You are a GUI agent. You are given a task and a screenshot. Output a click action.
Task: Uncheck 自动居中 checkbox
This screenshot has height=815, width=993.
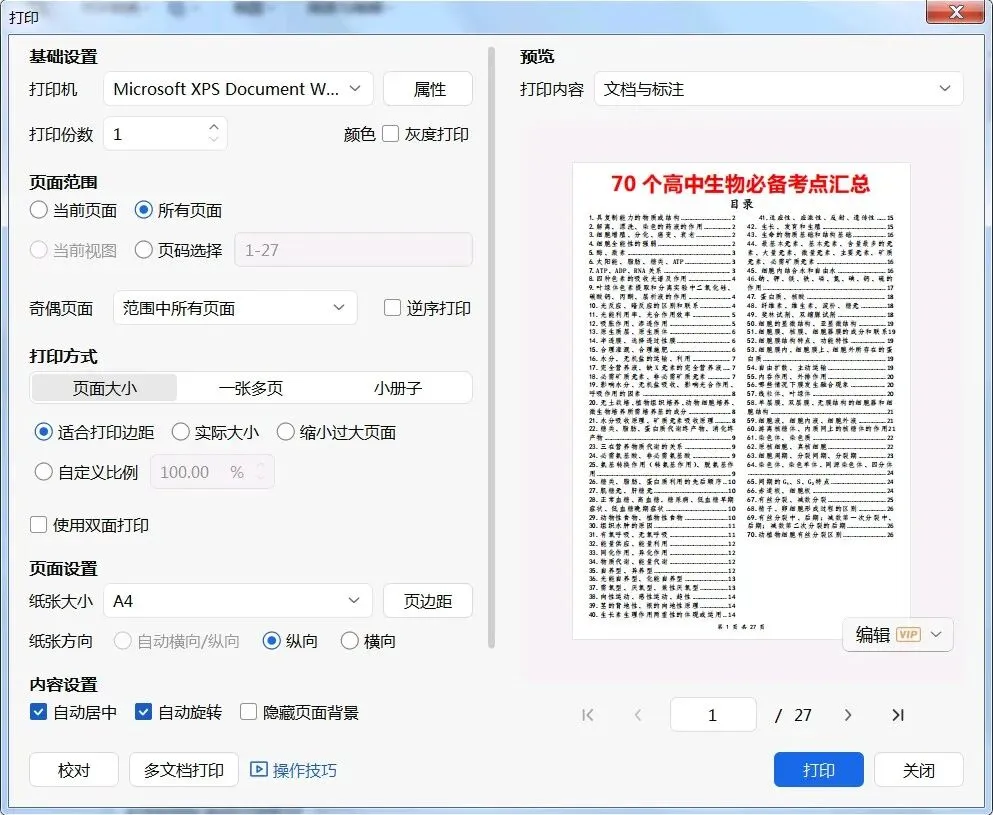tap(39, 712)
